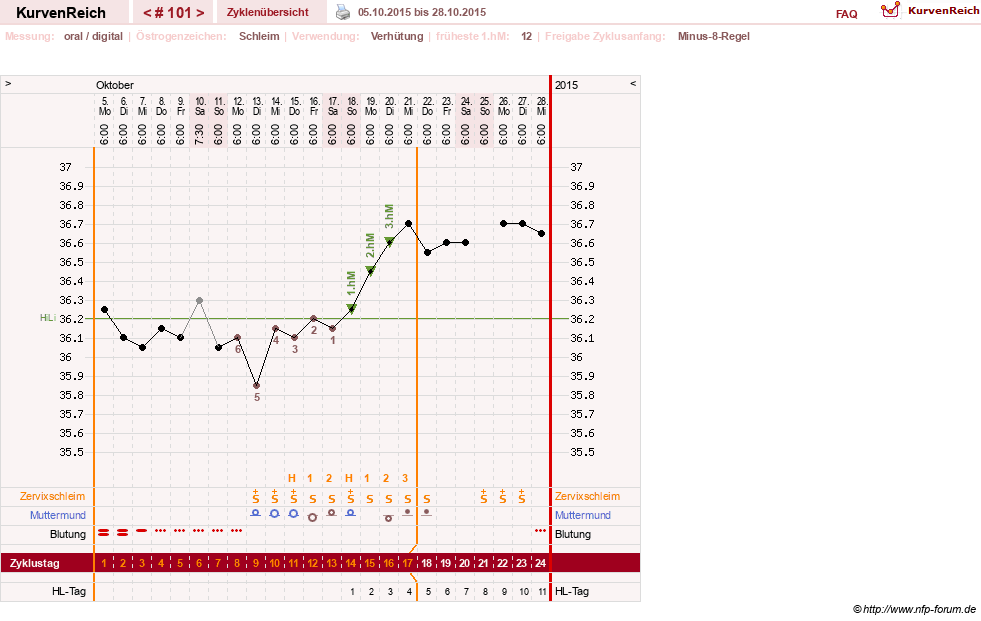Click spotting dots on cycle day 4

tap(161, 530)
